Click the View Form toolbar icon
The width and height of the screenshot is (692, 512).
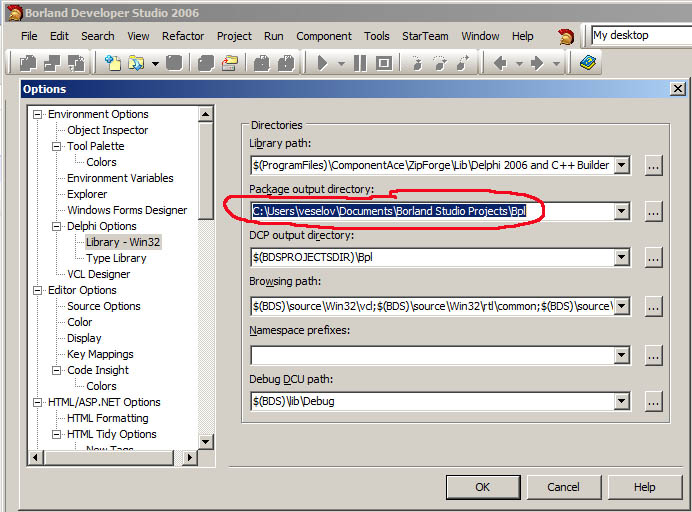[52, 63]
